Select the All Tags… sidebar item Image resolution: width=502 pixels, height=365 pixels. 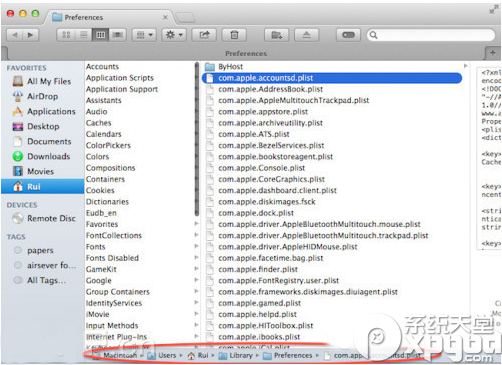click(46, 280)
